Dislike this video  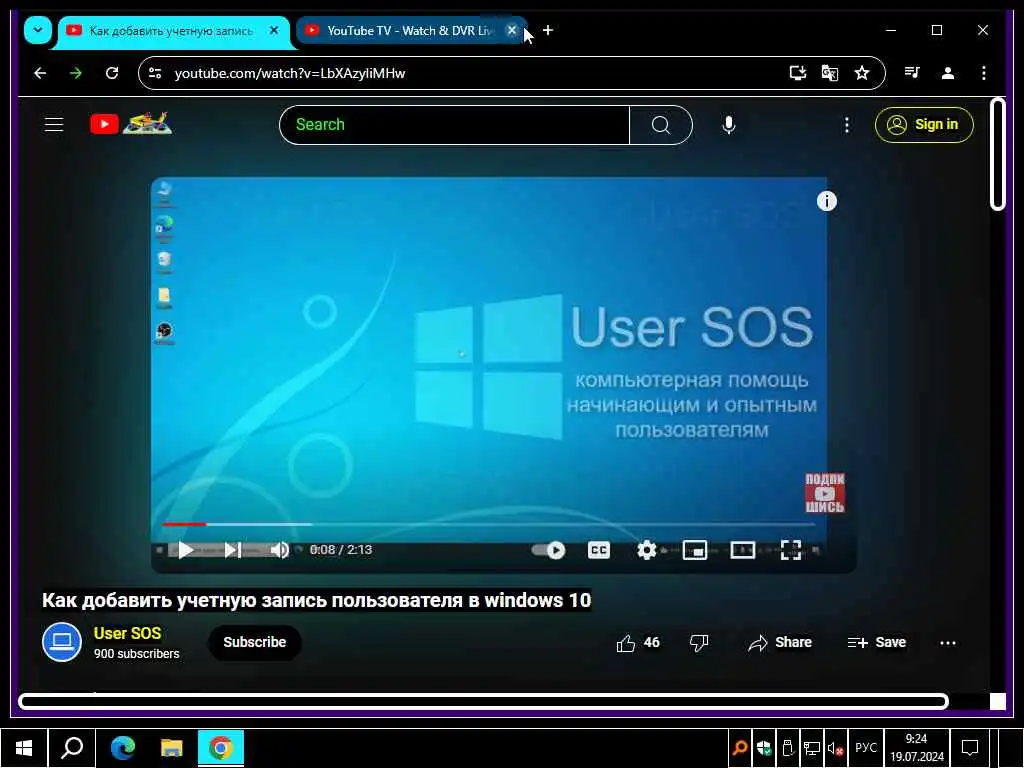coord(699,643)
